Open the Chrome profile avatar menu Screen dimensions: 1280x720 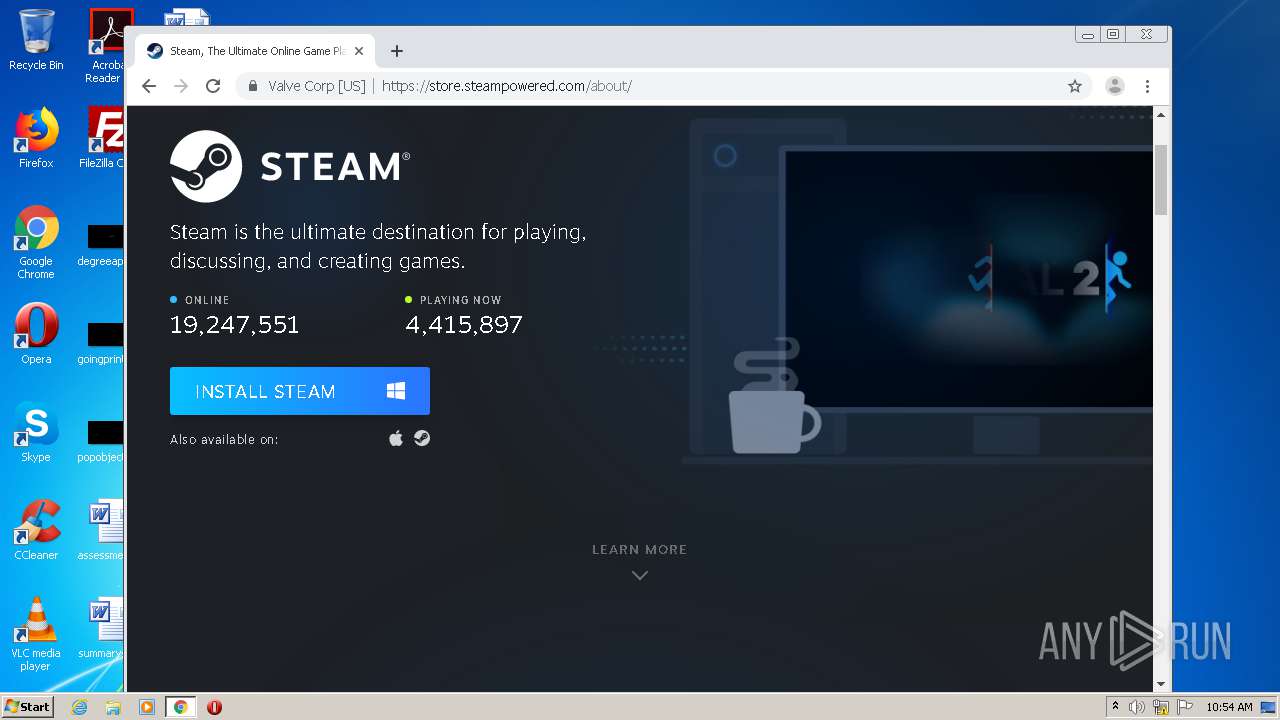[1115, 86]
